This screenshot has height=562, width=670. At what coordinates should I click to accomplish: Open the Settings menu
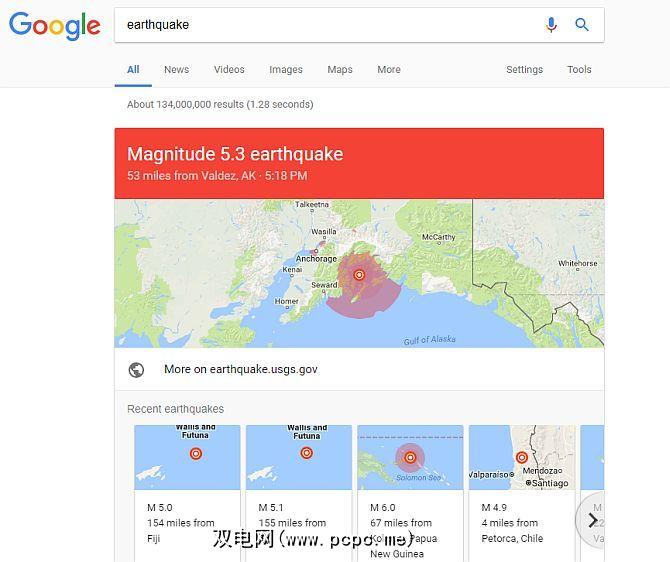524,70
